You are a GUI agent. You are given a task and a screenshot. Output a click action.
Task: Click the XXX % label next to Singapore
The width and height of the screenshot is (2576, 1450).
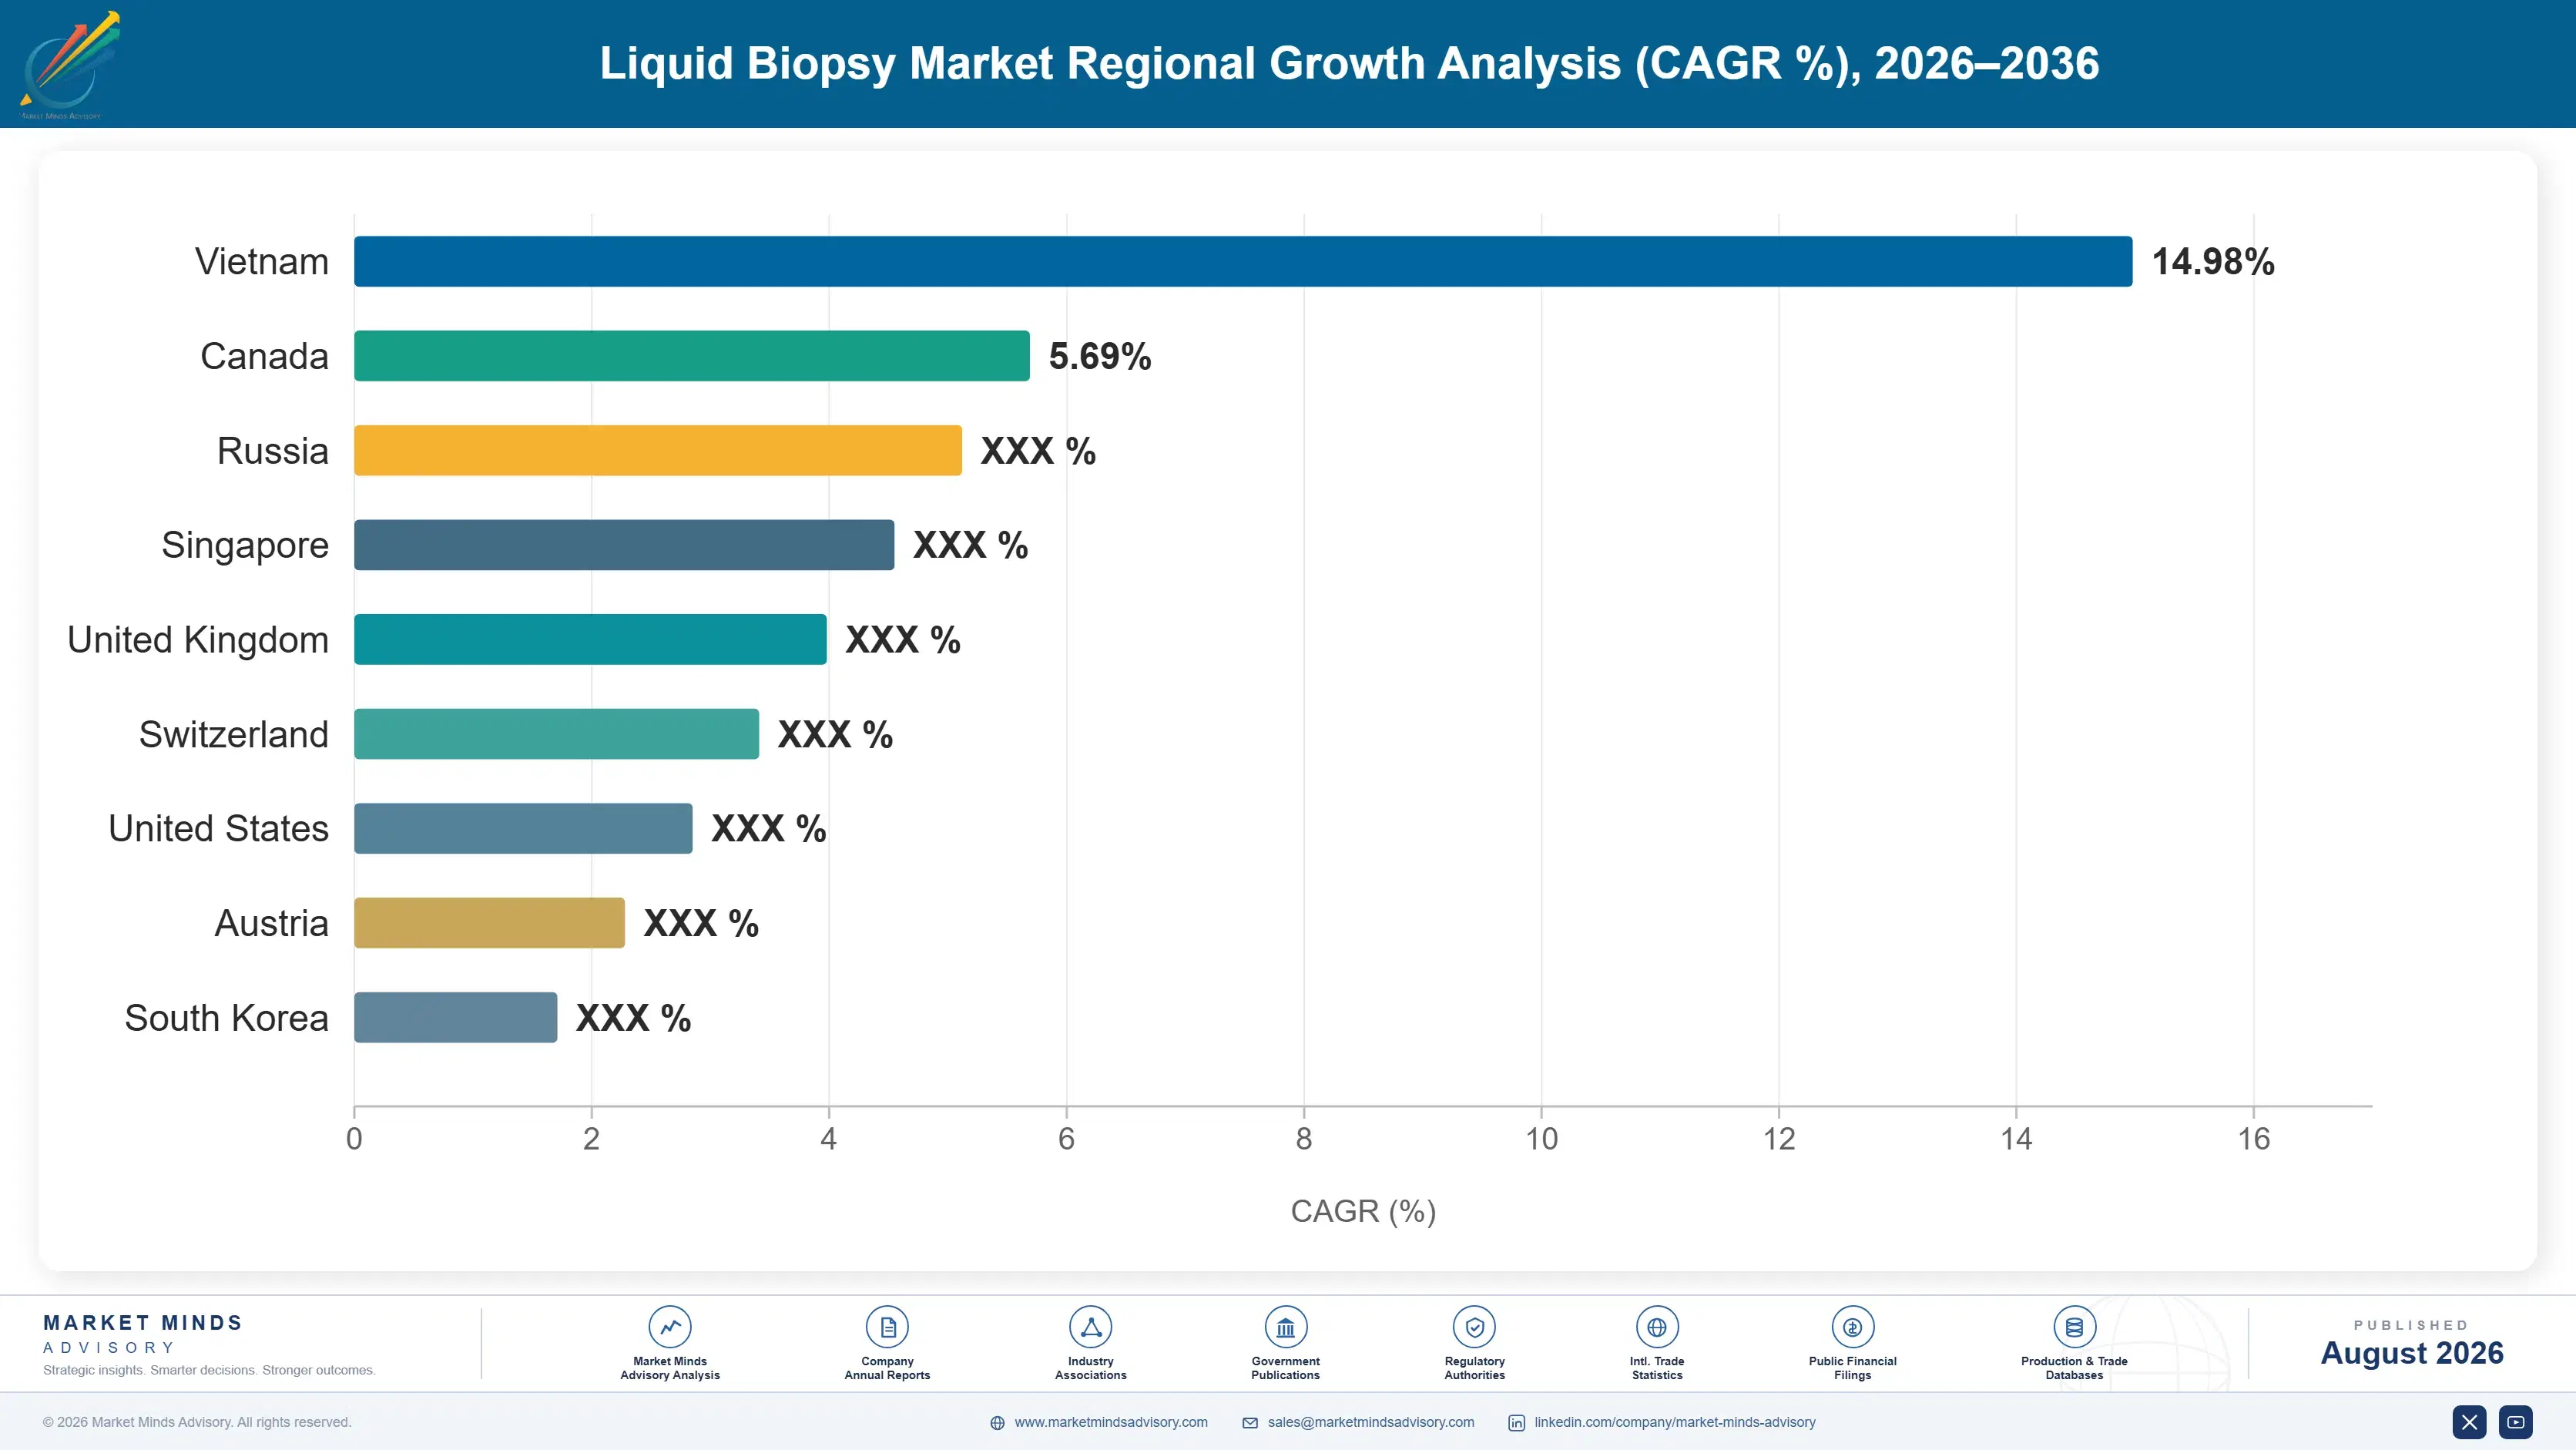(970, 545)
